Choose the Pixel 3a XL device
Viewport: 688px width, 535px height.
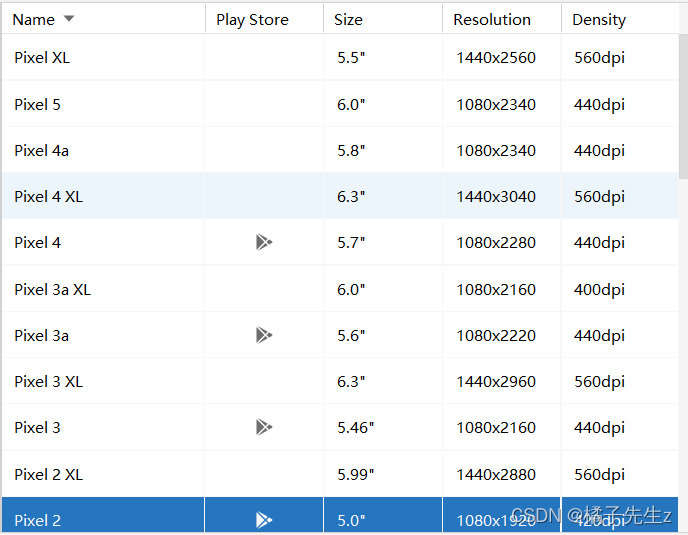(340, 289)
